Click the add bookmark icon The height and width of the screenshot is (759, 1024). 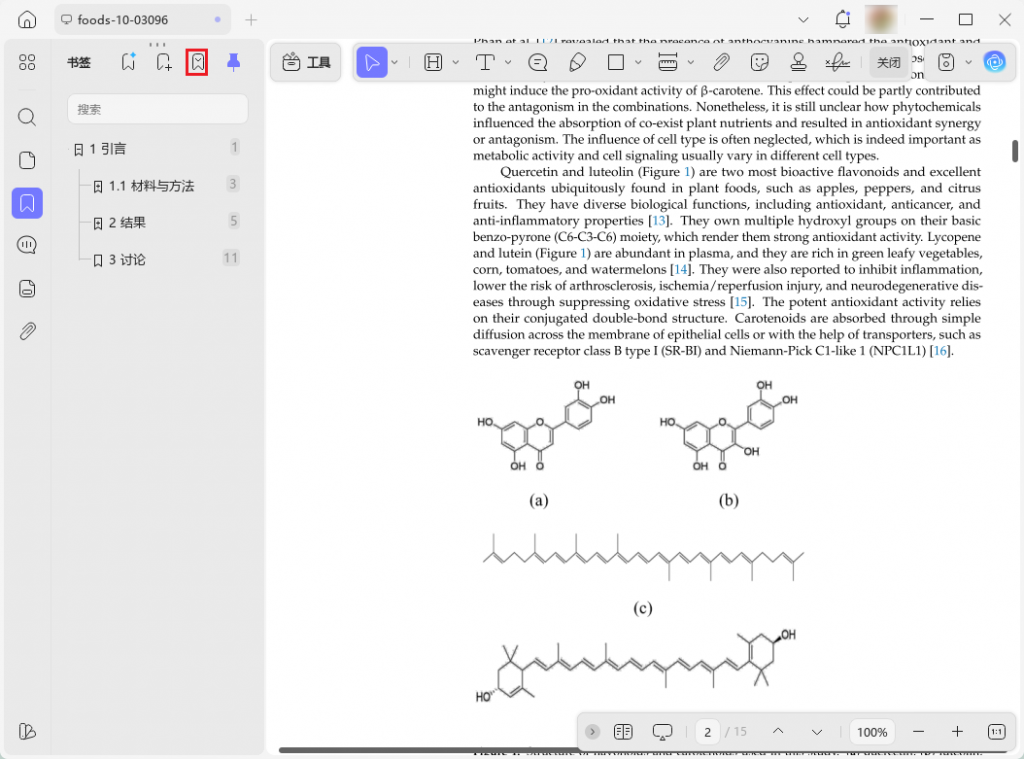[164, 62]
